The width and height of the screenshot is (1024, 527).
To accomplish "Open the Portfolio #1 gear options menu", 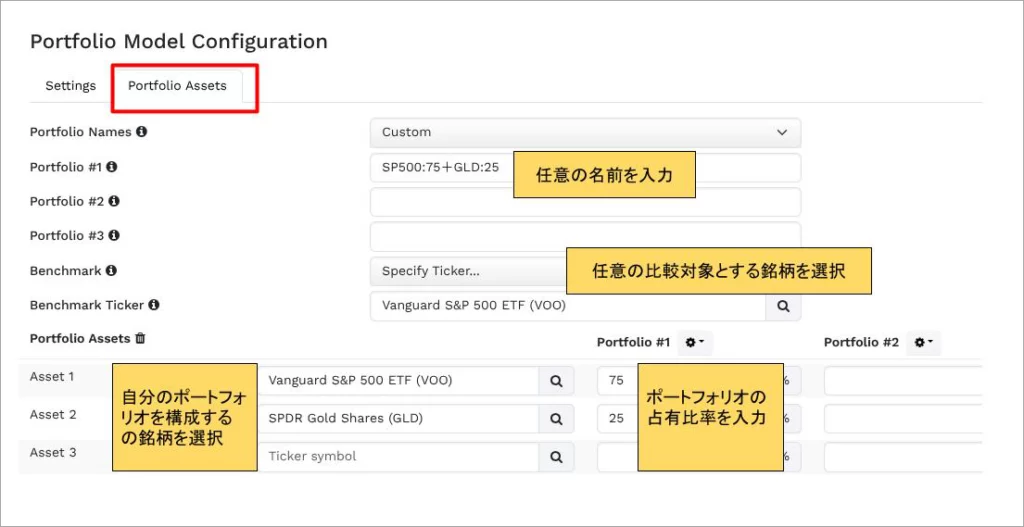I will click(x=694, y=343).
